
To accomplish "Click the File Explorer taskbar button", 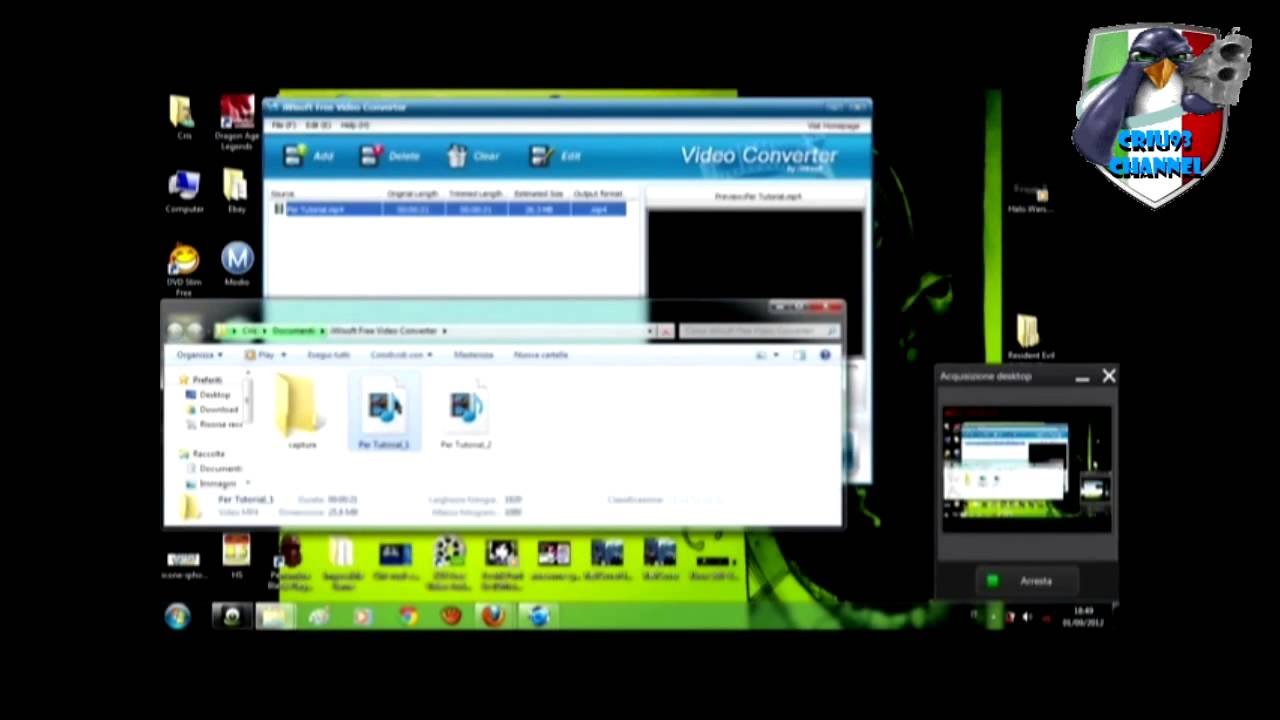I will point(274,616).
